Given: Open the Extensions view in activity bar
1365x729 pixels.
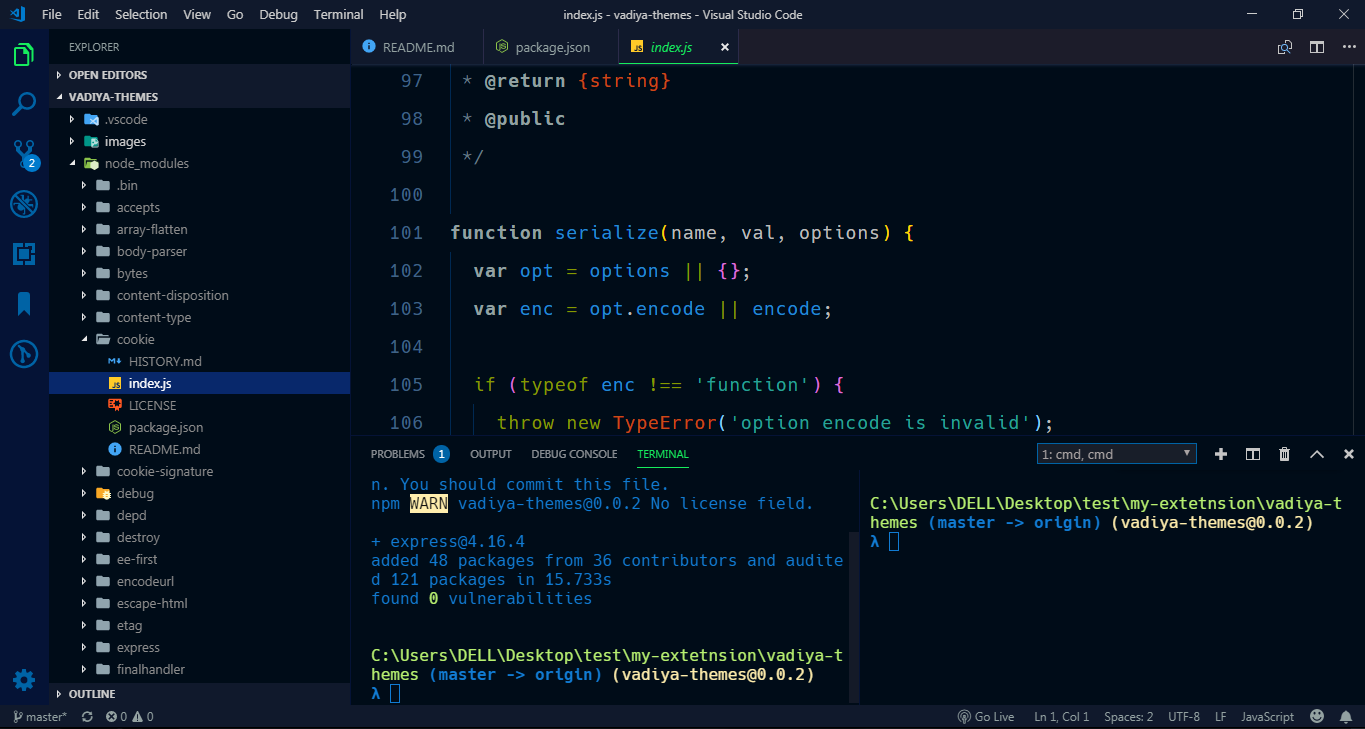Looking at the screenshot, I should point(24,254).
